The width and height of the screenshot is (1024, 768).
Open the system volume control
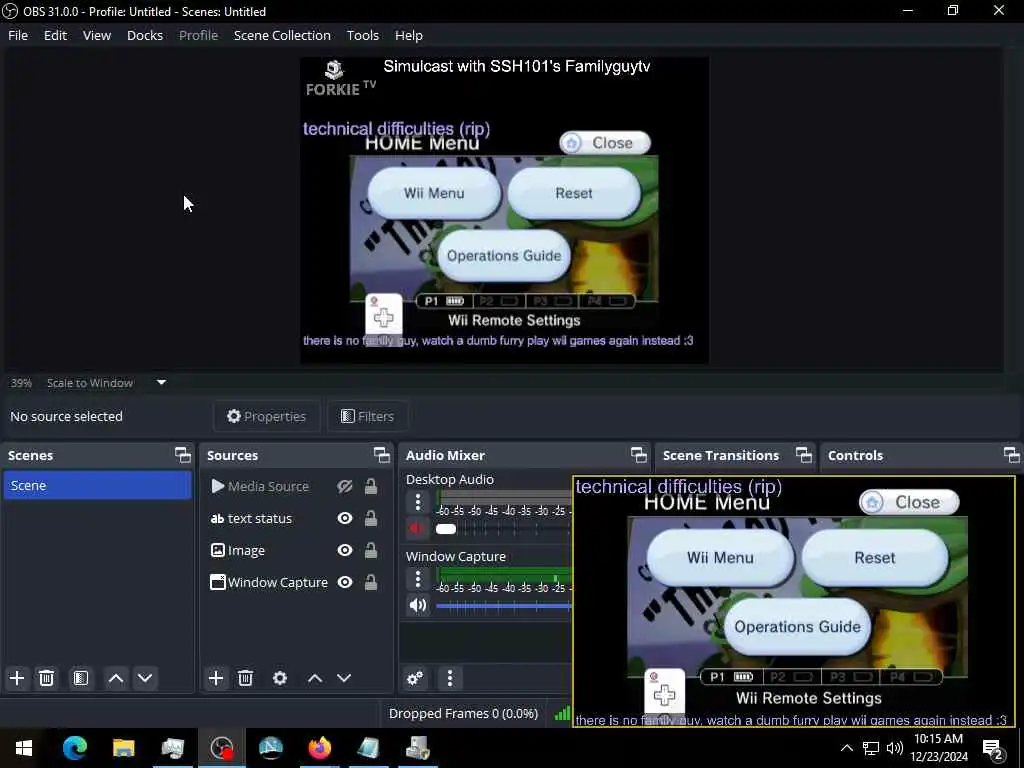pyautogui.click(x=895, y=748)
